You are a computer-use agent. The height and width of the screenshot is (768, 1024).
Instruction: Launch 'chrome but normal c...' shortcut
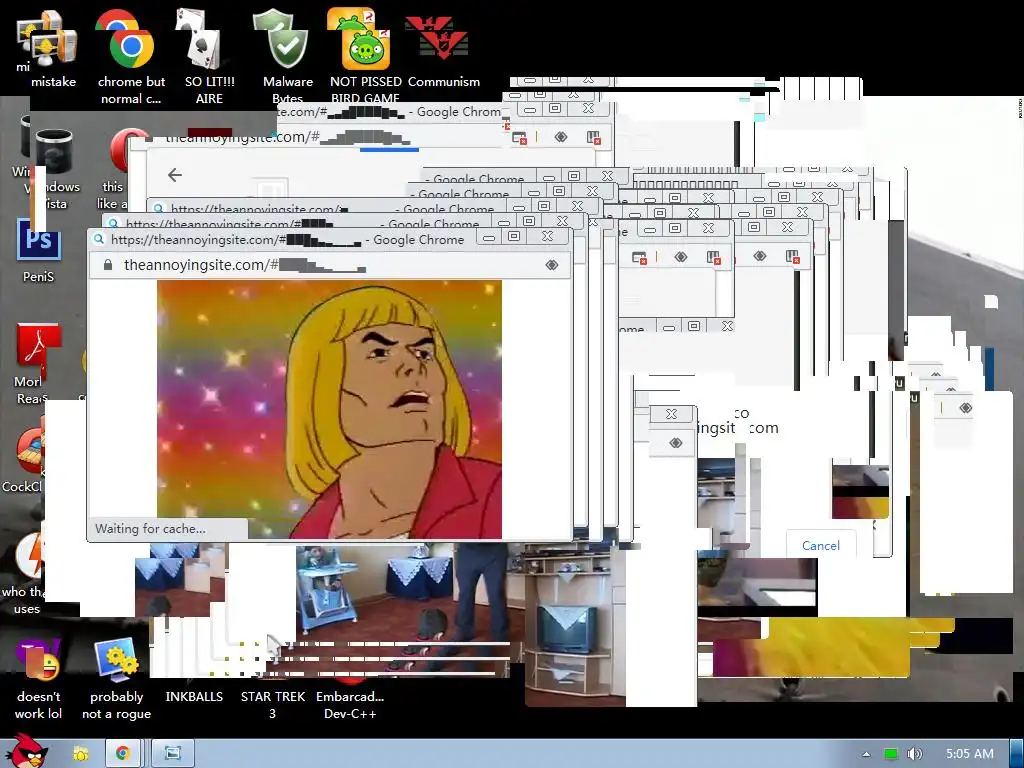click(x=131, y=56)
